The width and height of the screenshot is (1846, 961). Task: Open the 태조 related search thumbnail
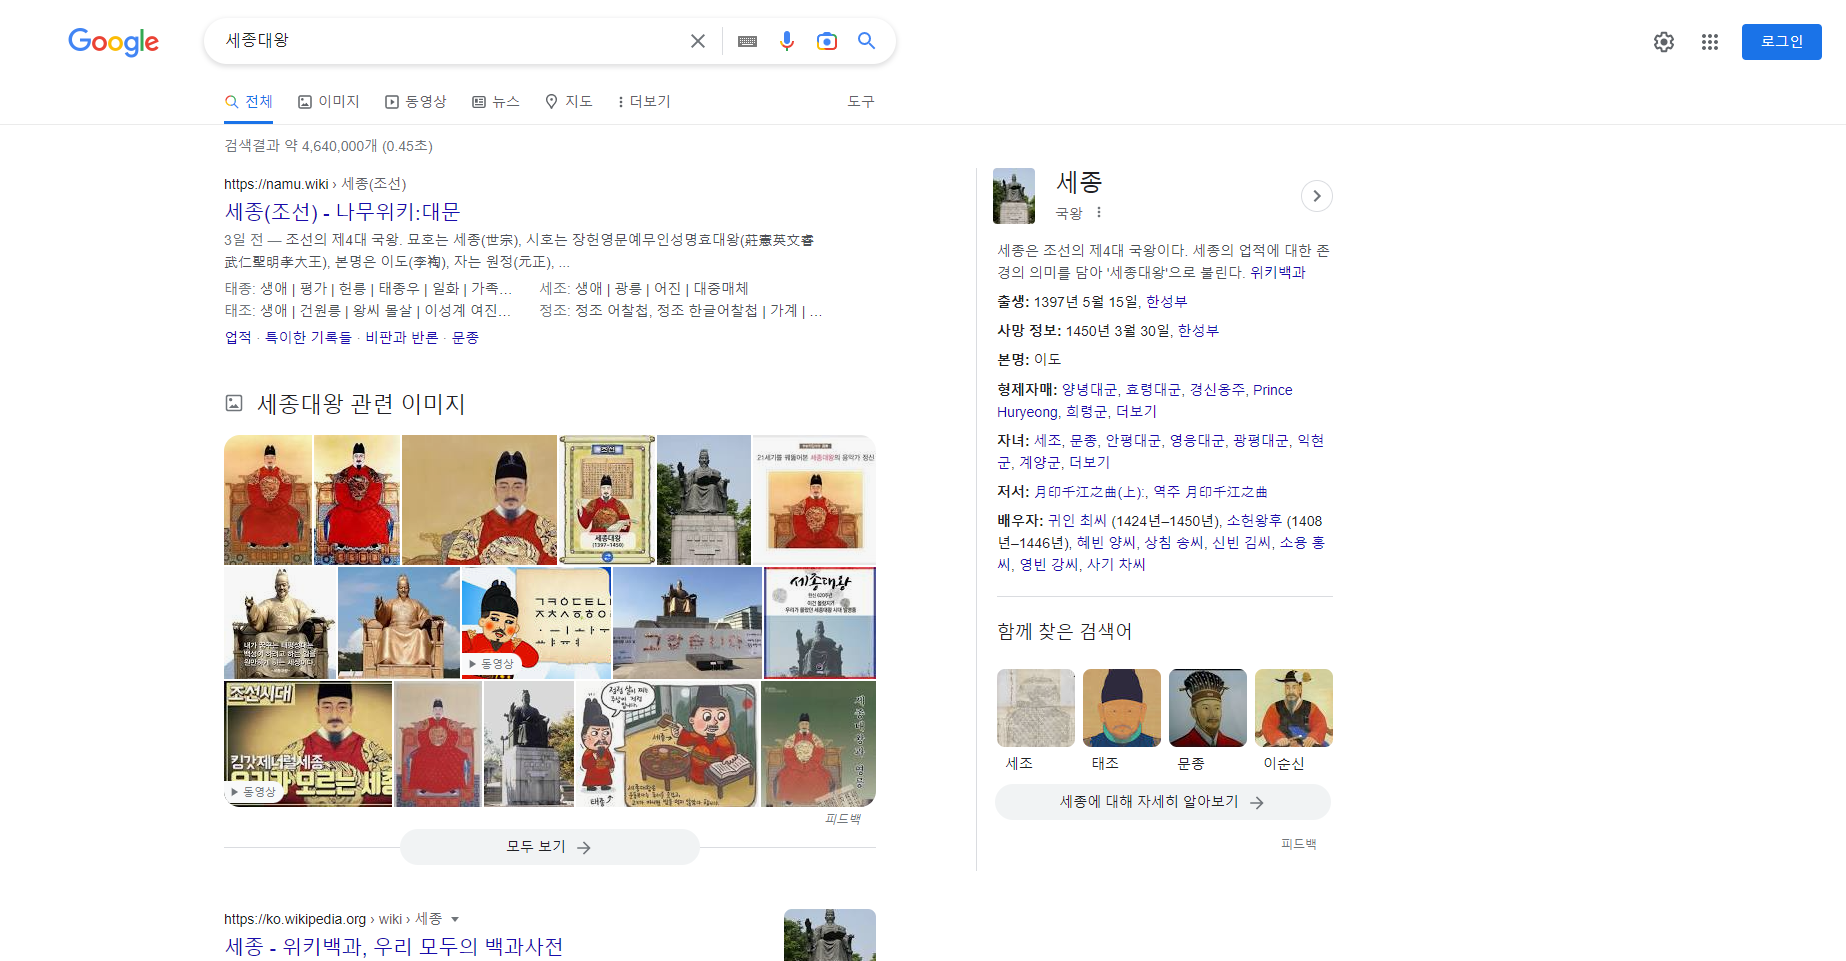[x=1122, y=708]
